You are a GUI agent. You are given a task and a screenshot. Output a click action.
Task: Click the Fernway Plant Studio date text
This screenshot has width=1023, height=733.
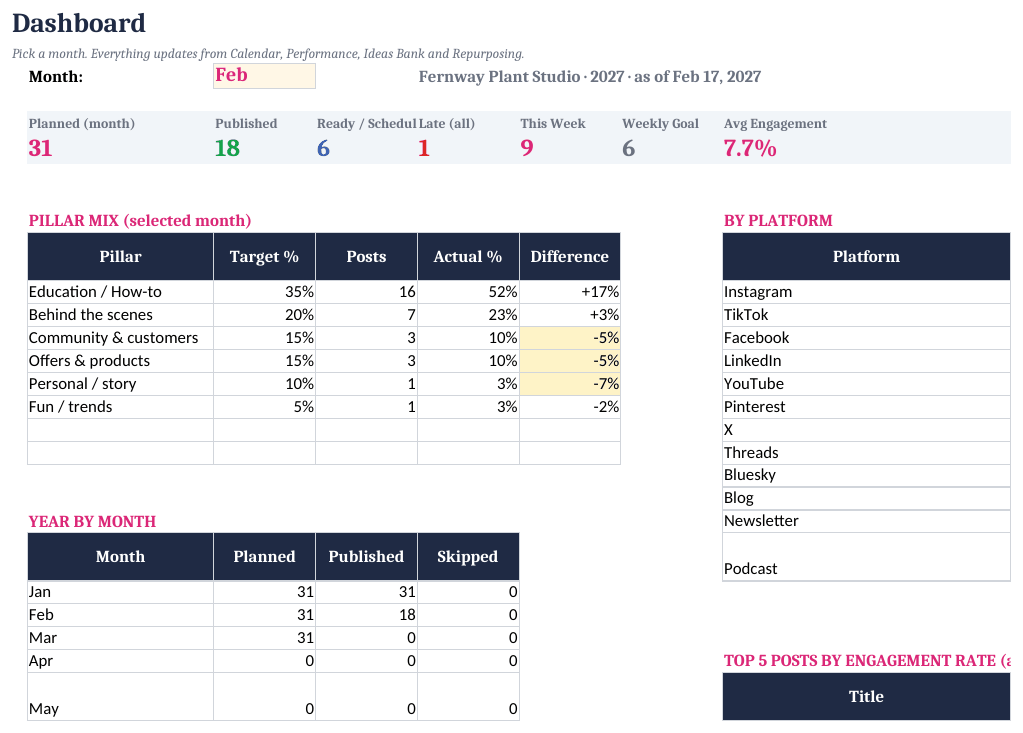(590, 77)
